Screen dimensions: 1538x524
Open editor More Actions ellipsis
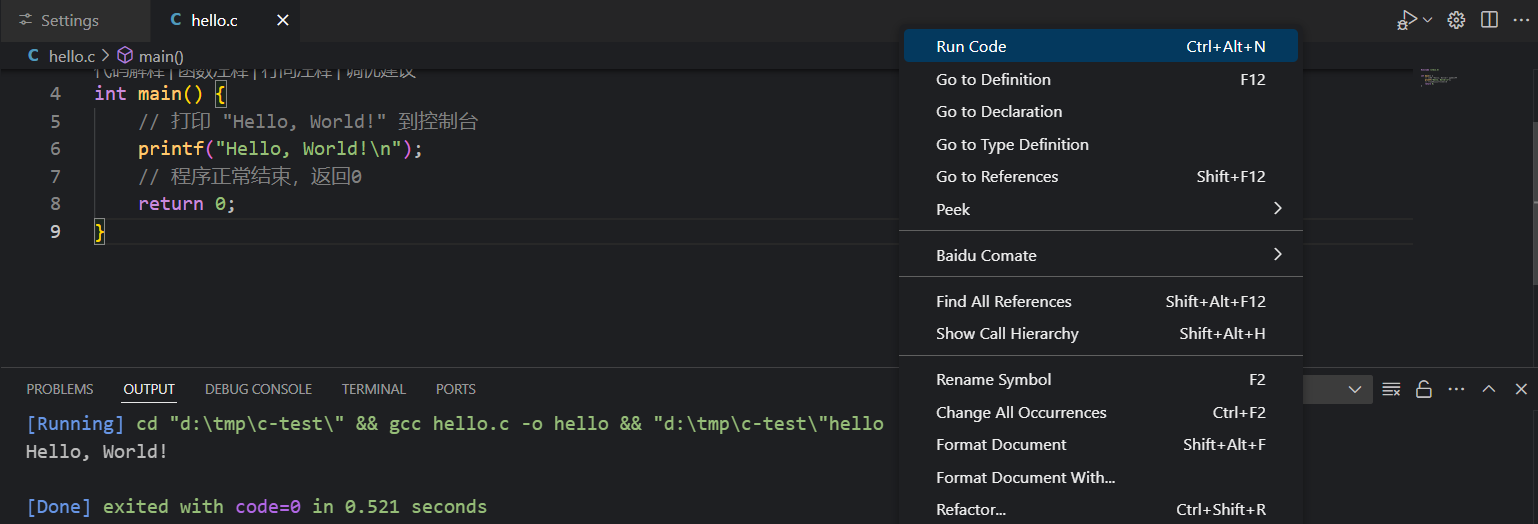(x=1521, y=20)
